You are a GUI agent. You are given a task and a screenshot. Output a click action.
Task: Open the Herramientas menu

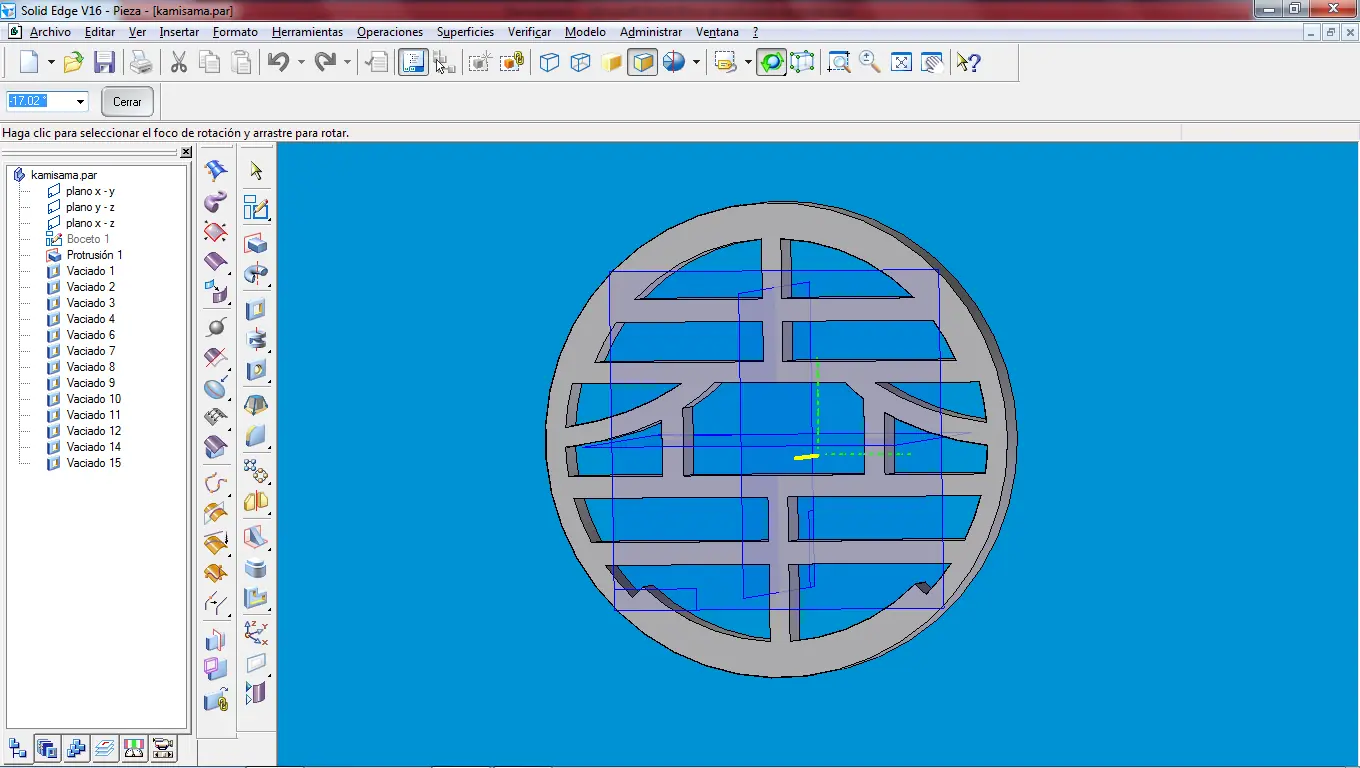tap(307, 32)
